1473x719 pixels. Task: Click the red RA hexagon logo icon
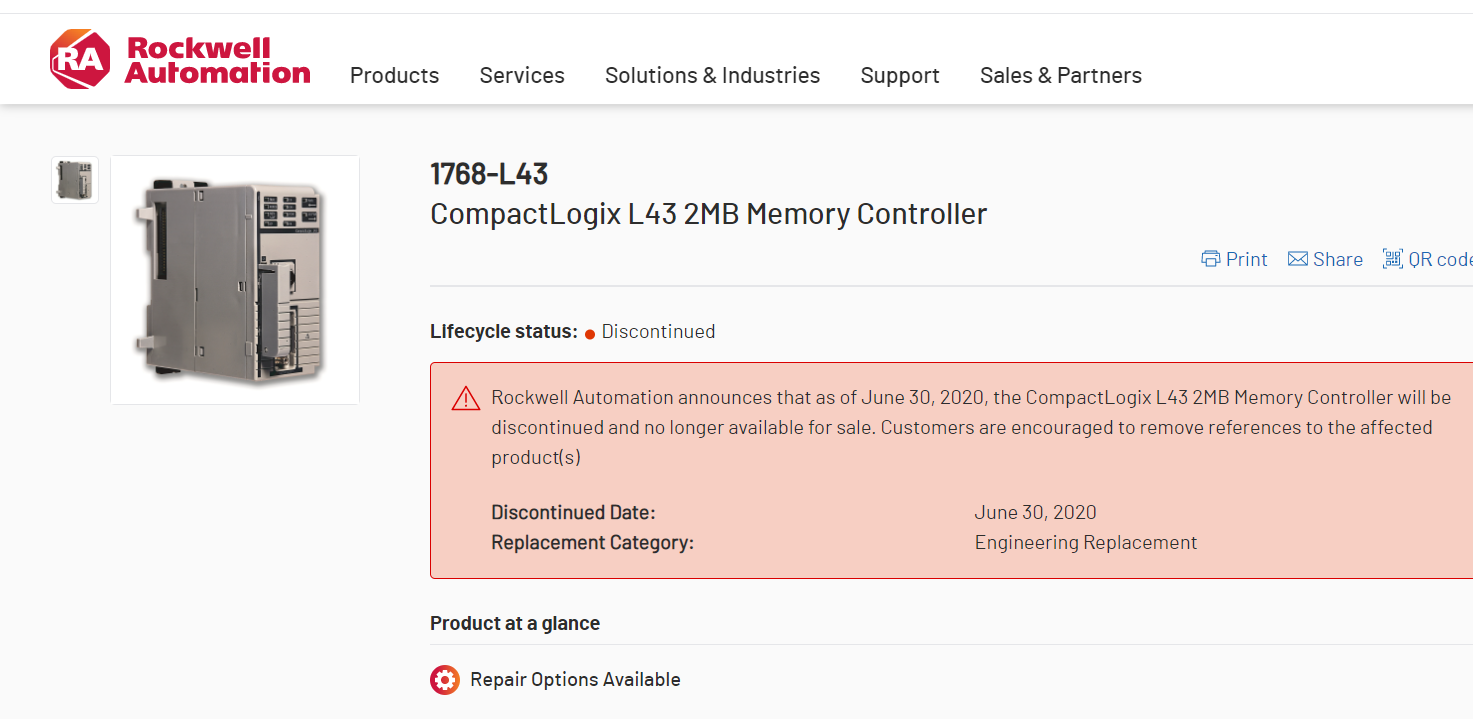(80, 60)
